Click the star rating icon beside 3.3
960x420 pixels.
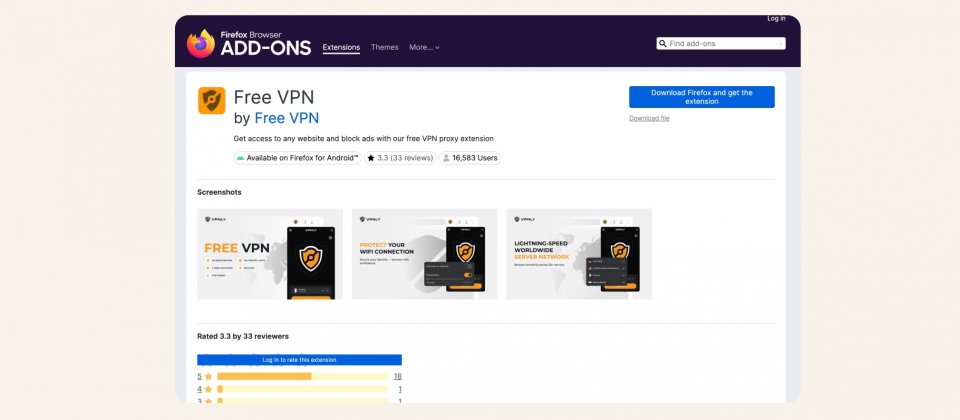point(370,158)
